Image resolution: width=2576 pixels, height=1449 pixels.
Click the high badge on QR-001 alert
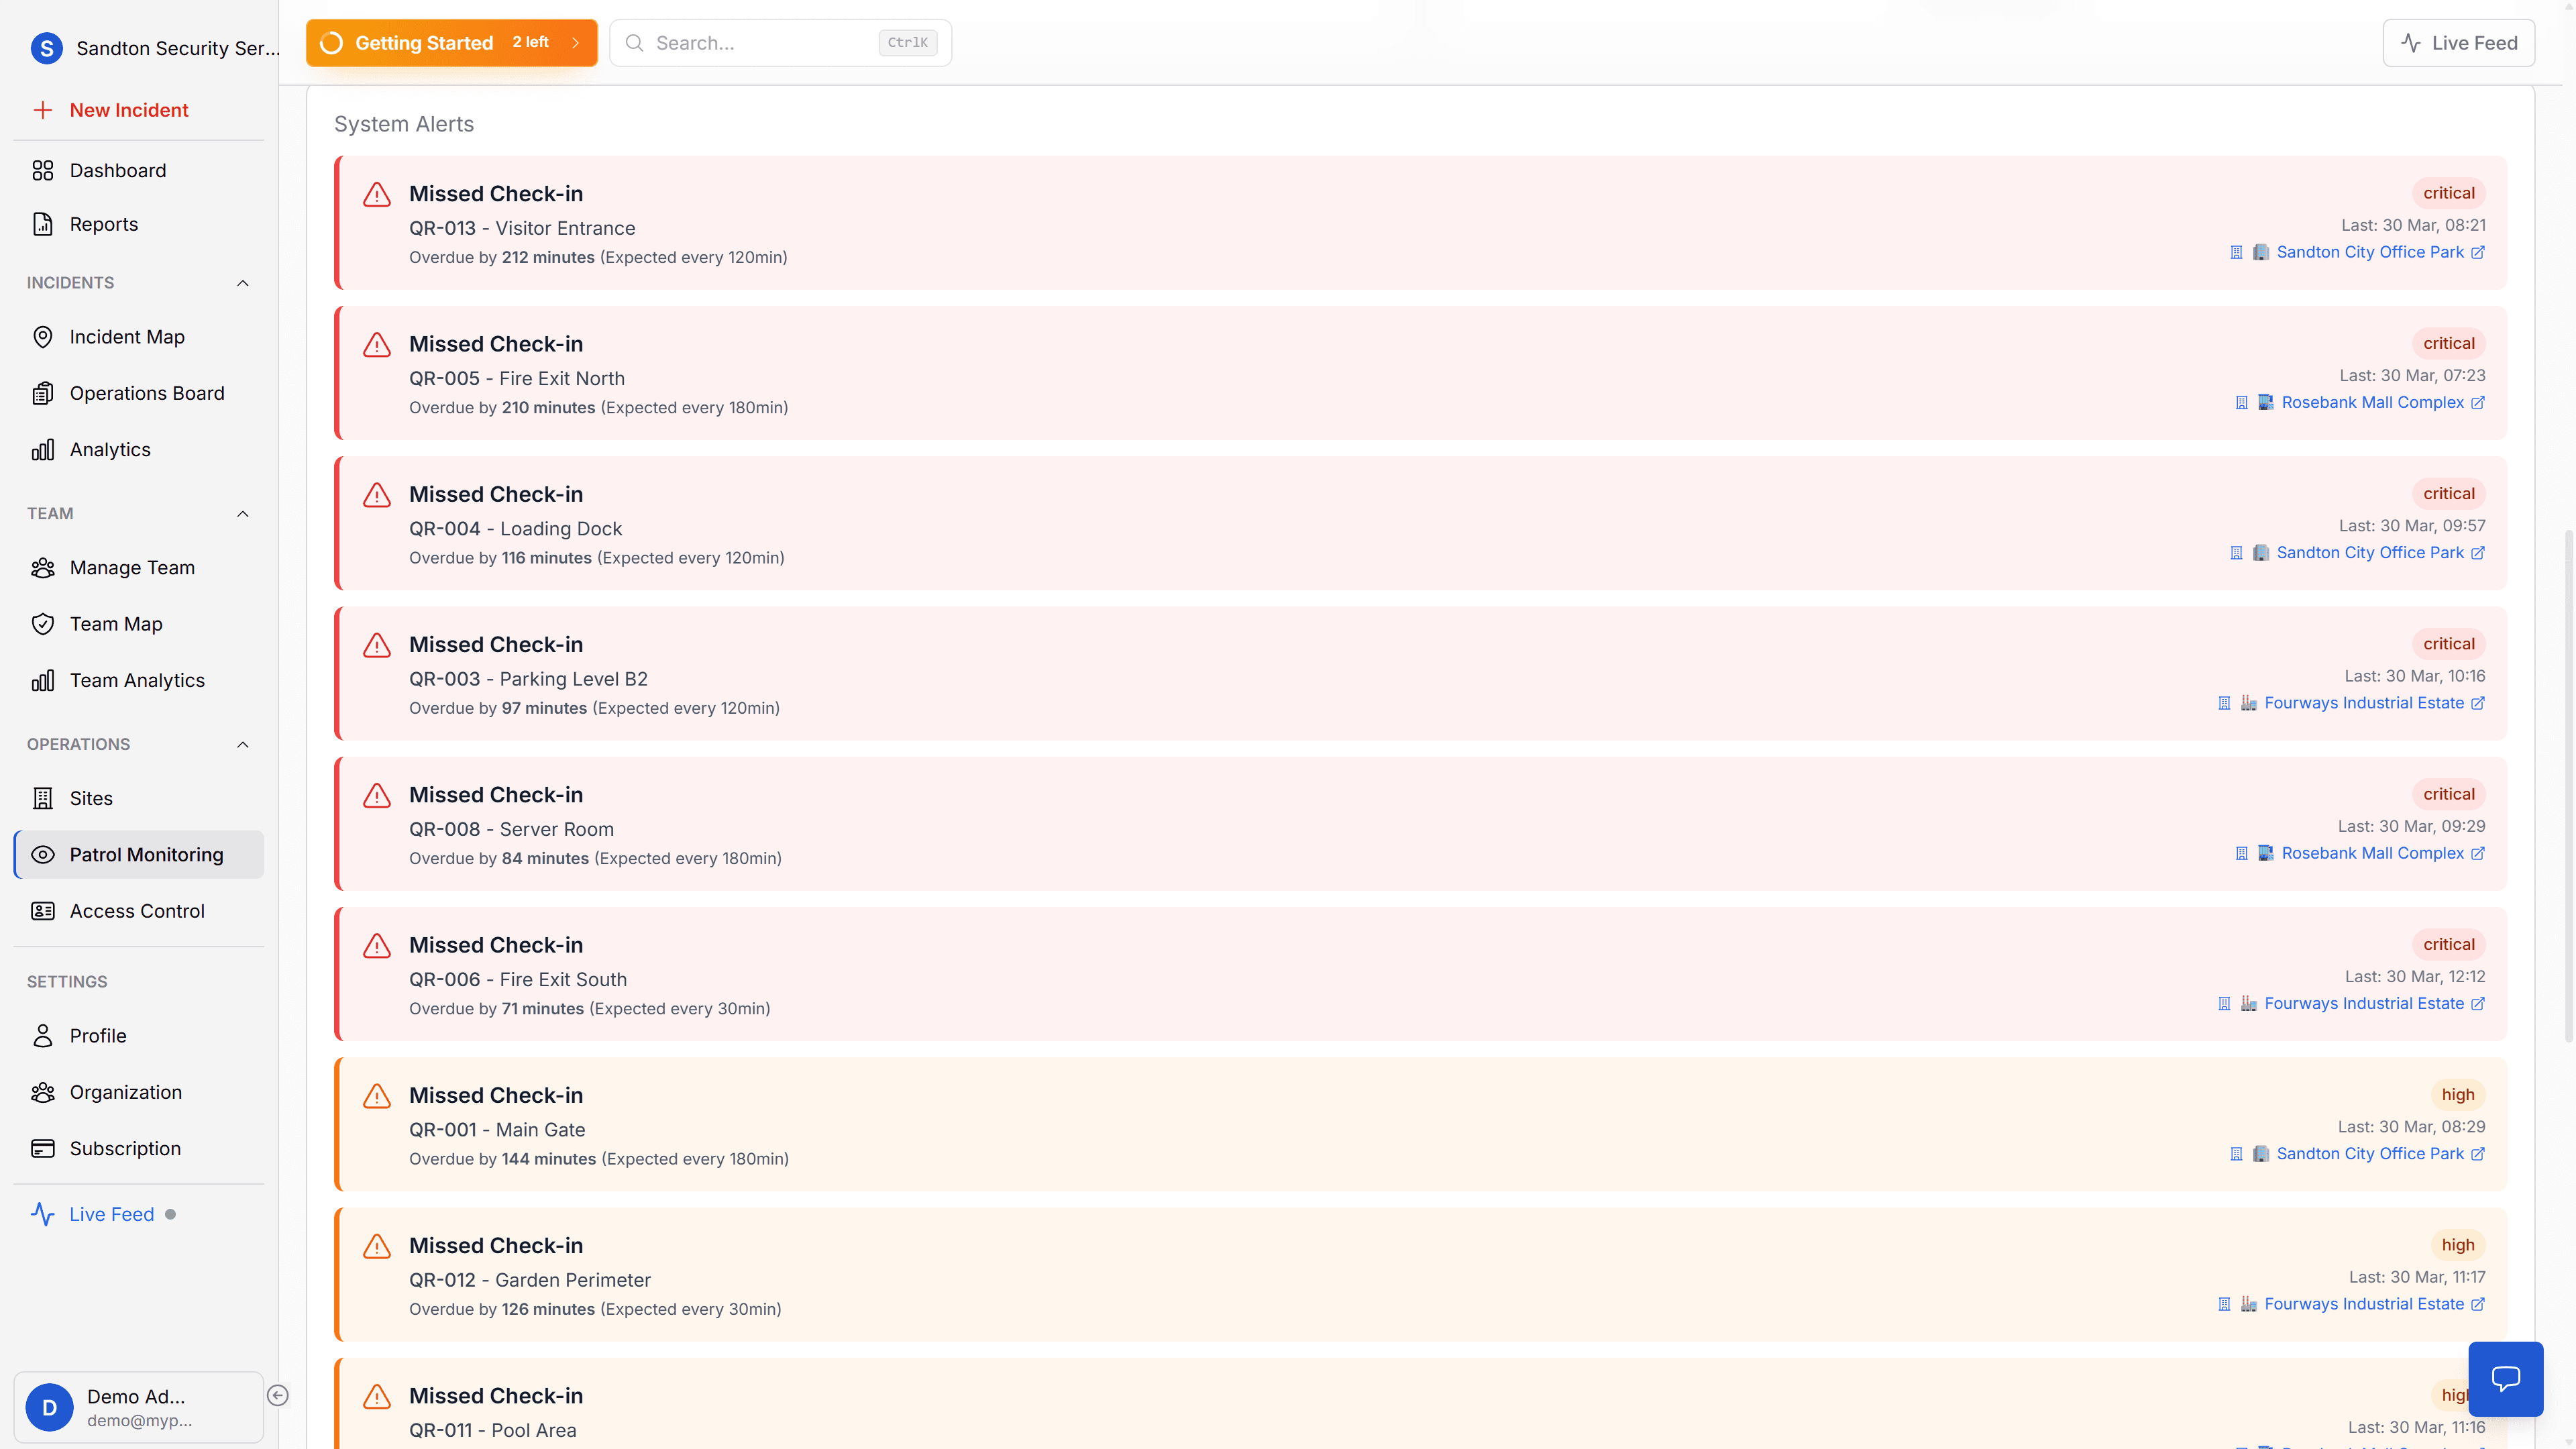[x=2457, y=1094]
